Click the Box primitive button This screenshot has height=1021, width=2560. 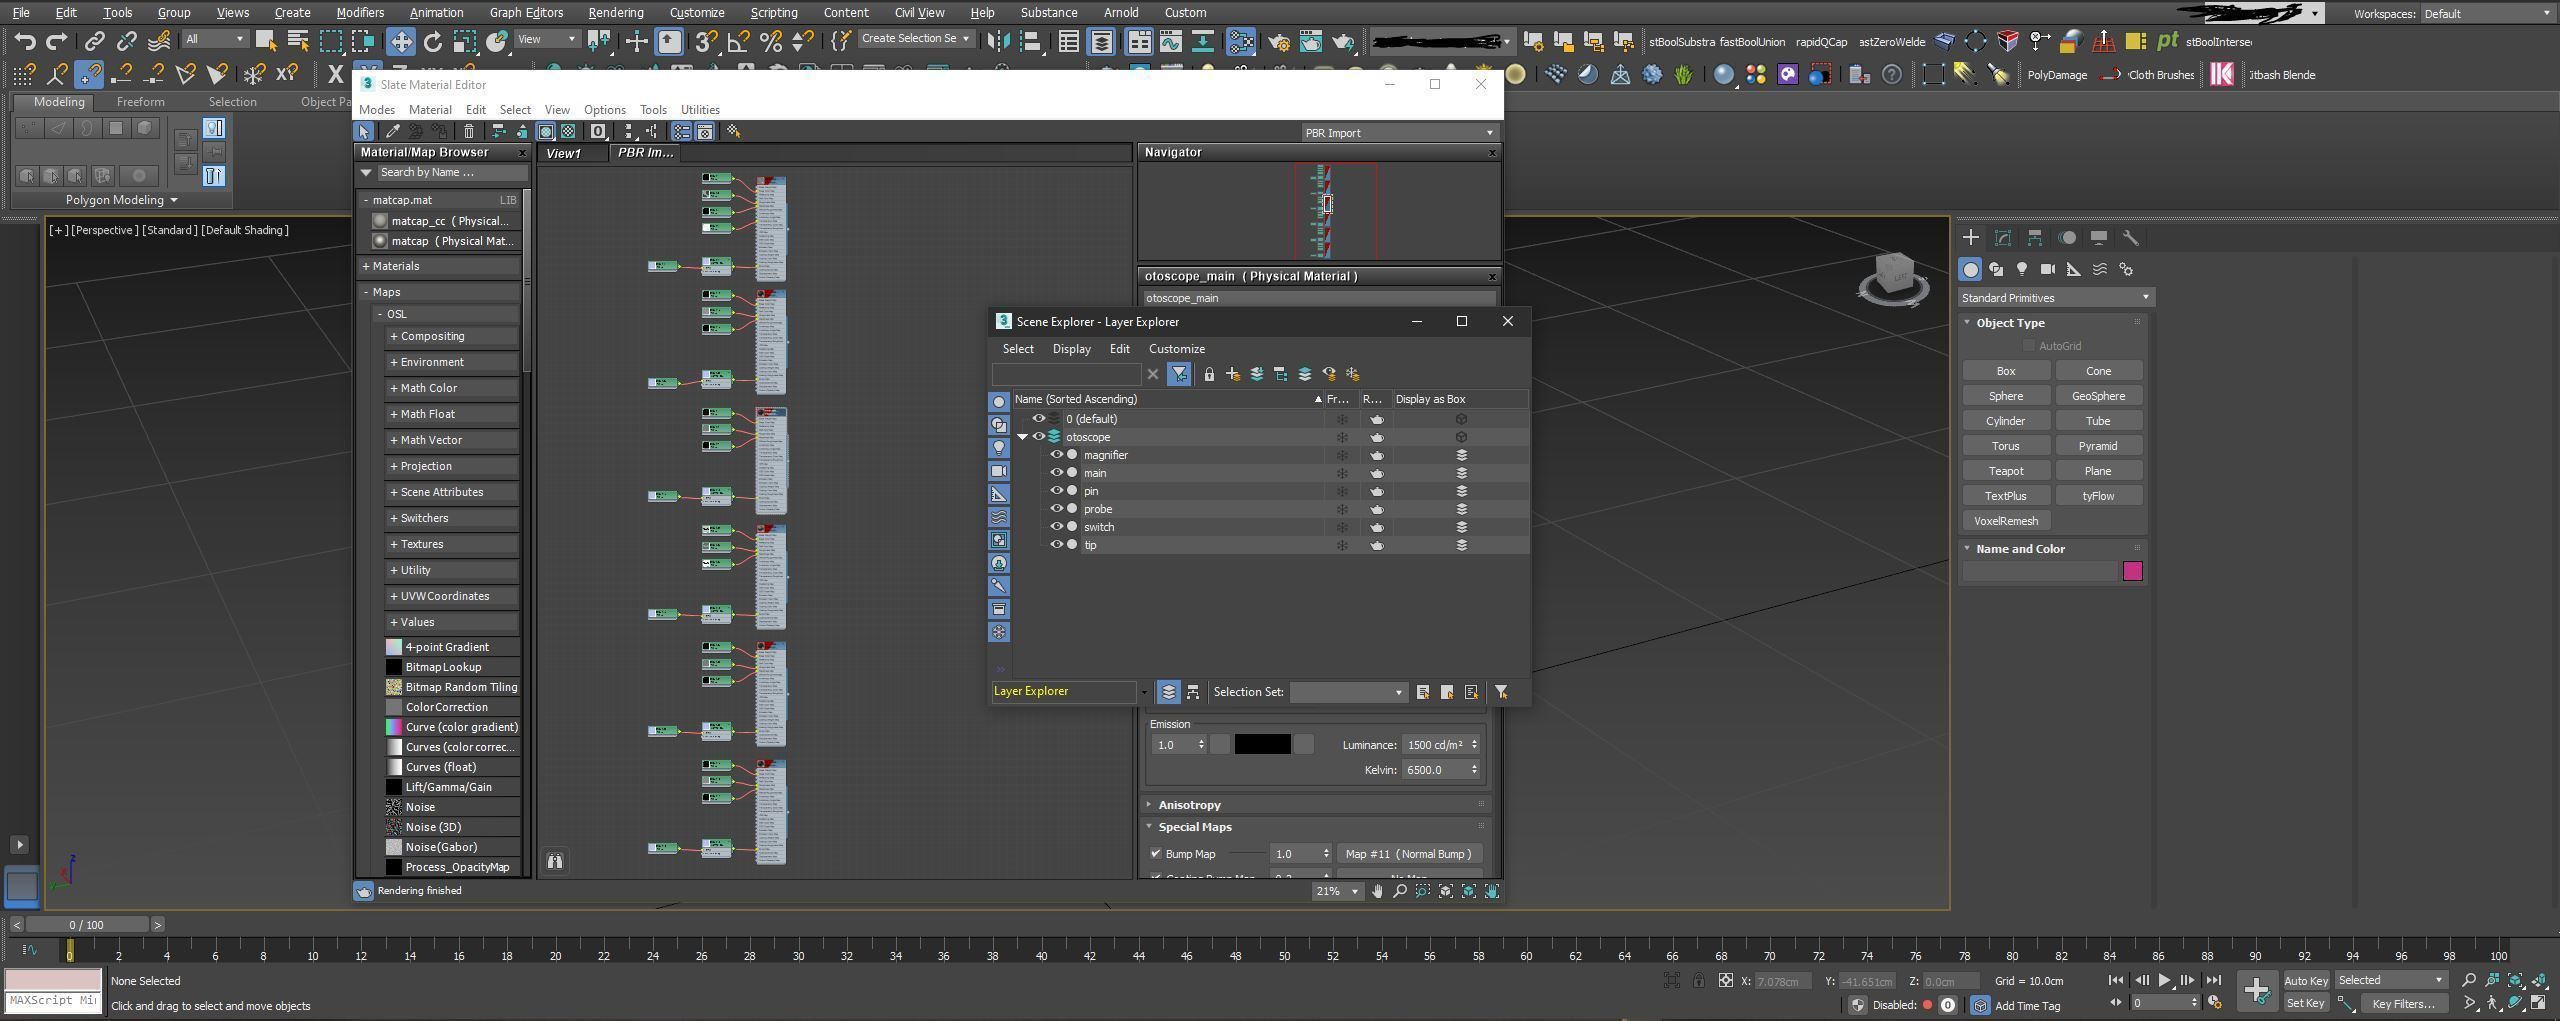click(2006, 371)
